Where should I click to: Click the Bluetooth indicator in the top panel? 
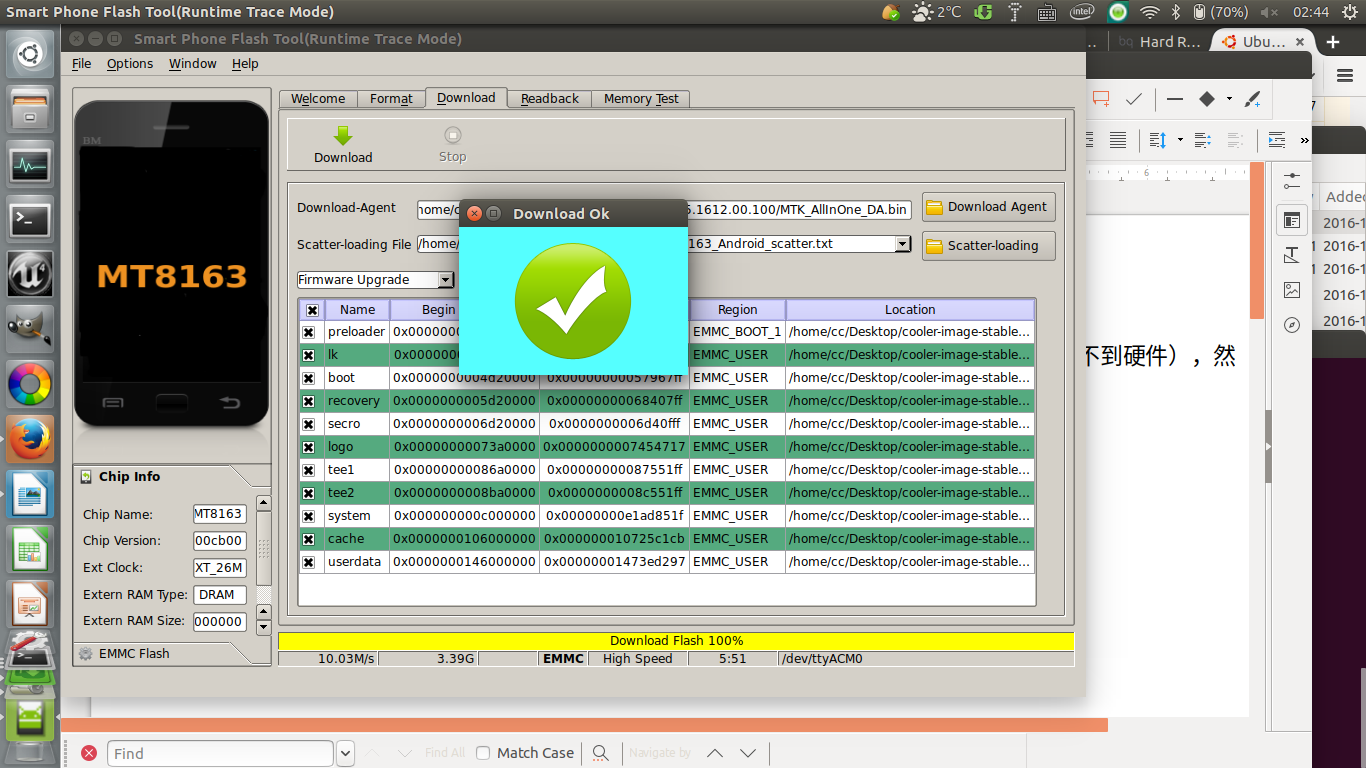[x=1176, y=12]
